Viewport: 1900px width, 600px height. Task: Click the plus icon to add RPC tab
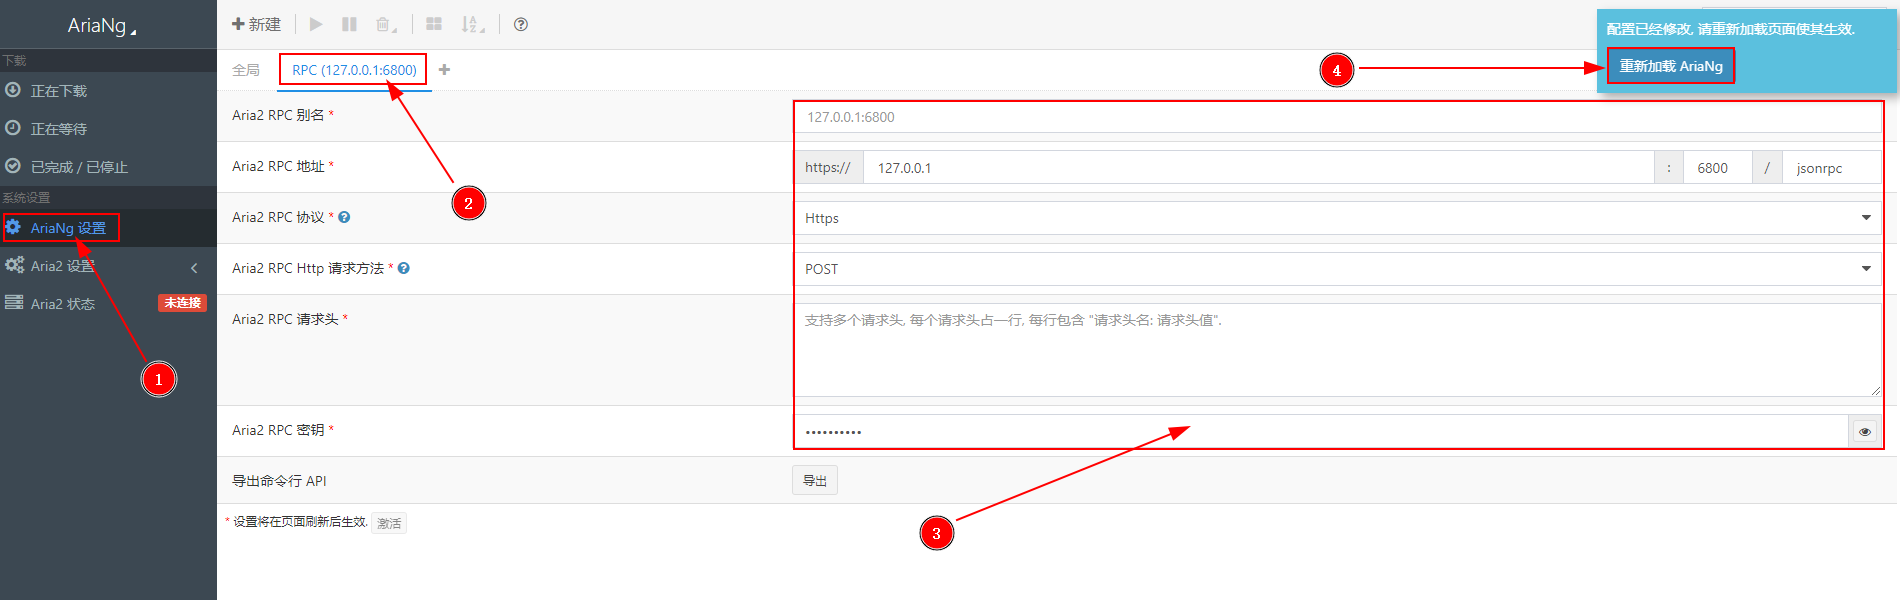coord(444,69)
